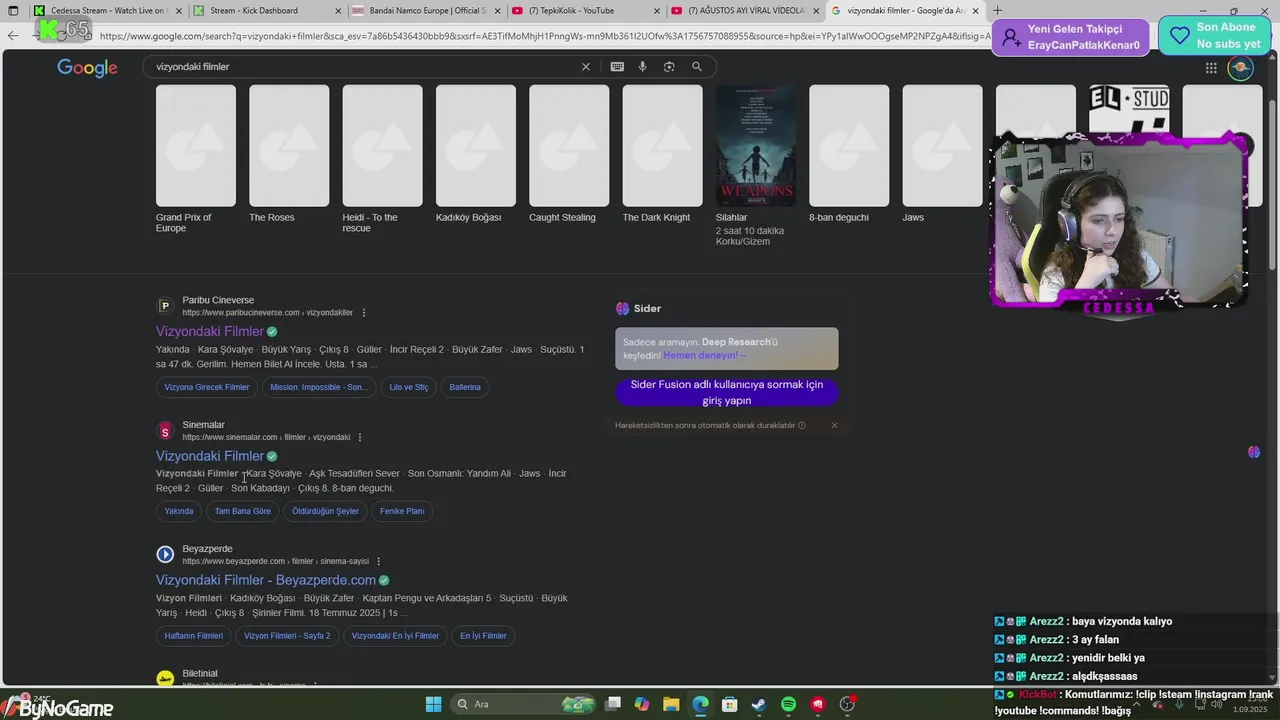The width and height of the screenshot is (1280, 720).
Task: Open The Roses movie card
Action: (289, 154)
